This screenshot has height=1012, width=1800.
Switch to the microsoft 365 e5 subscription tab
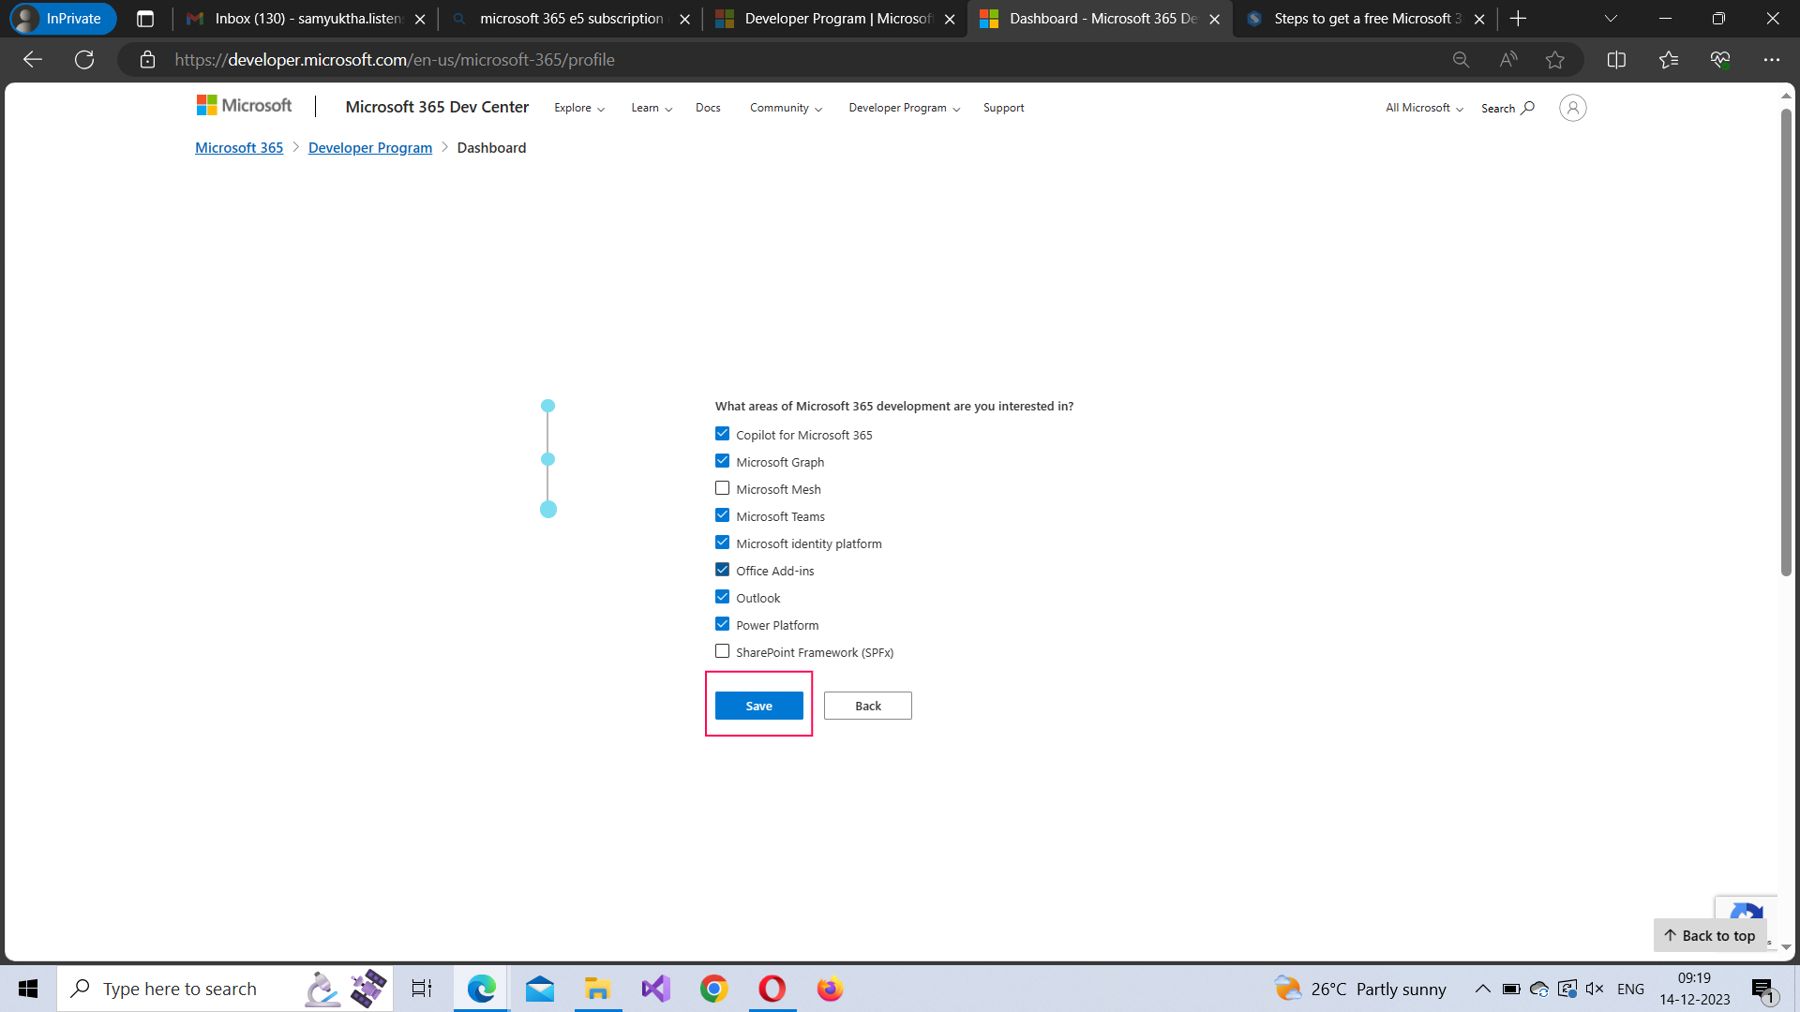[571, 19]
